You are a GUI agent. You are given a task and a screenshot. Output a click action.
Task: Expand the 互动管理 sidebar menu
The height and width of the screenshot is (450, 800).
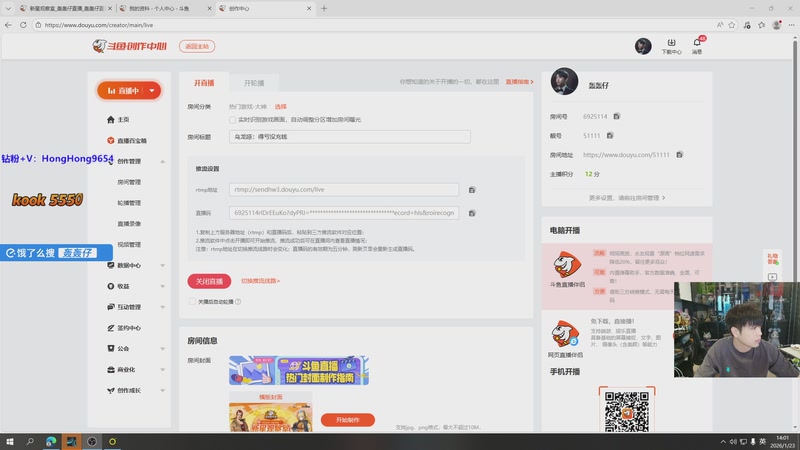pos(163,307)
